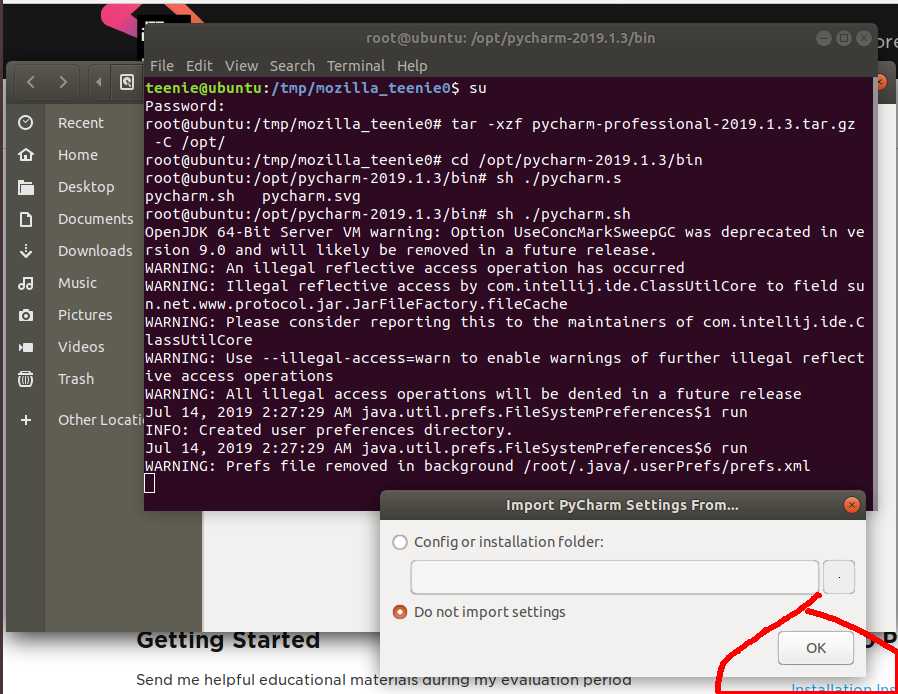Click the OK button in import dialog
Image resolution: width=898 pixels, height=694 pixels.
click(x=816, y=648)
